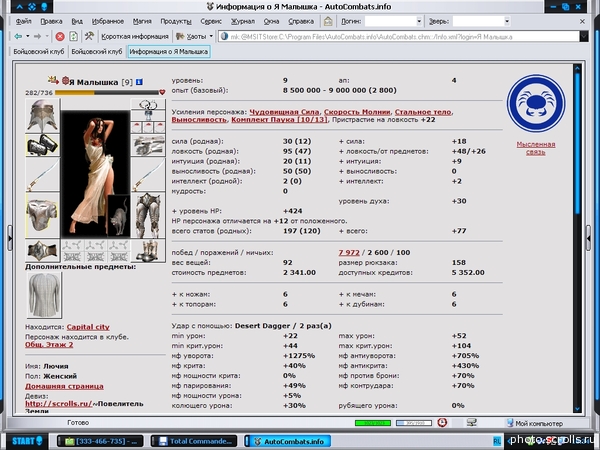Click the Cancer zodiac sign emblem

[536, 103]
